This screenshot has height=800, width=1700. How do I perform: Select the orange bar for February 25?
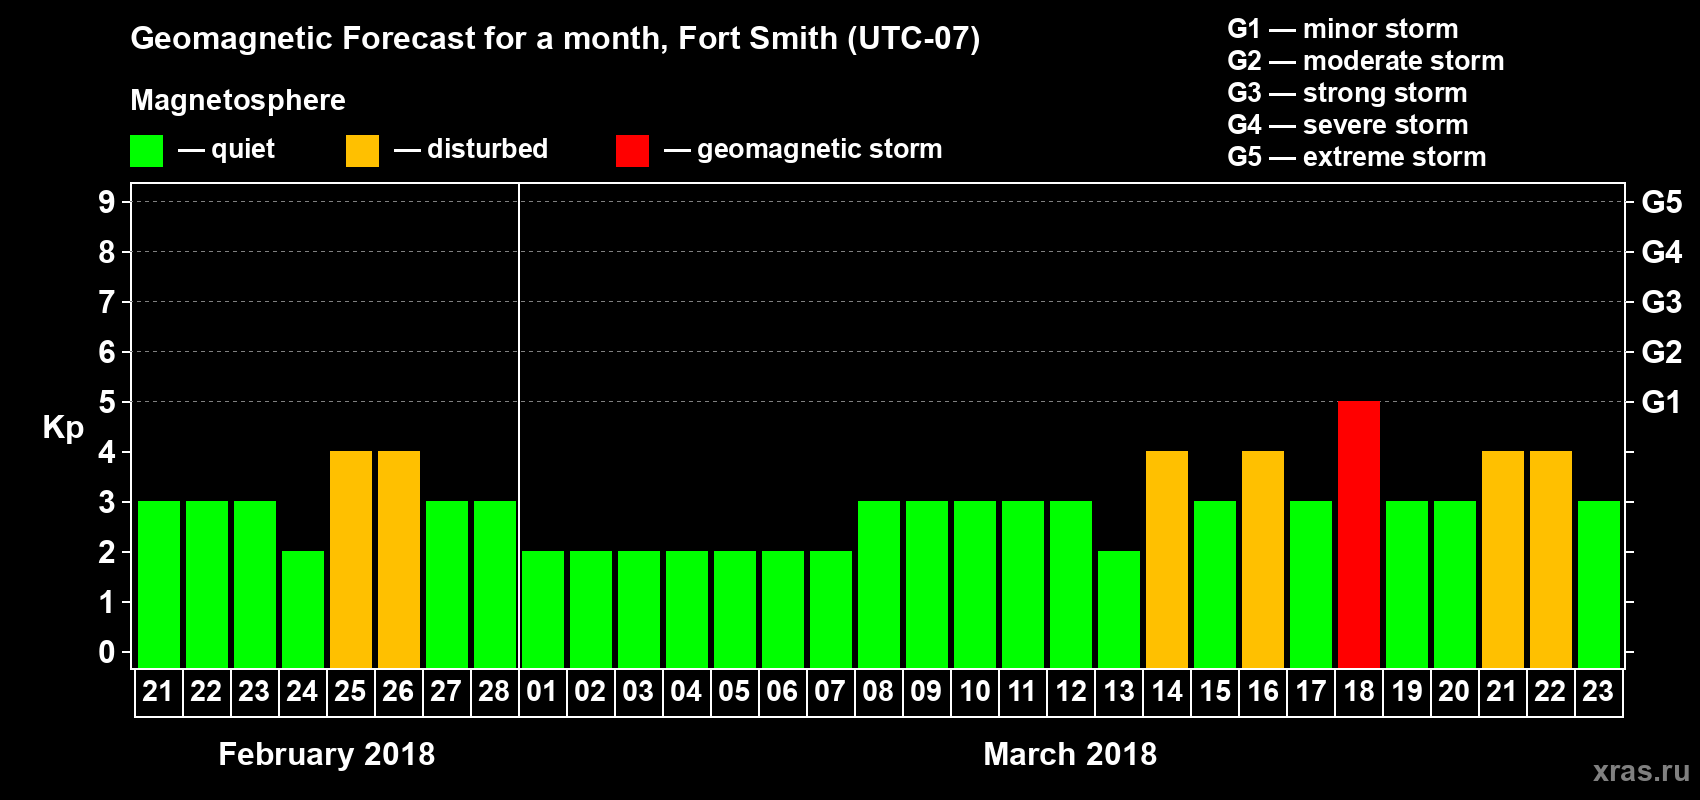coord(351,559)
